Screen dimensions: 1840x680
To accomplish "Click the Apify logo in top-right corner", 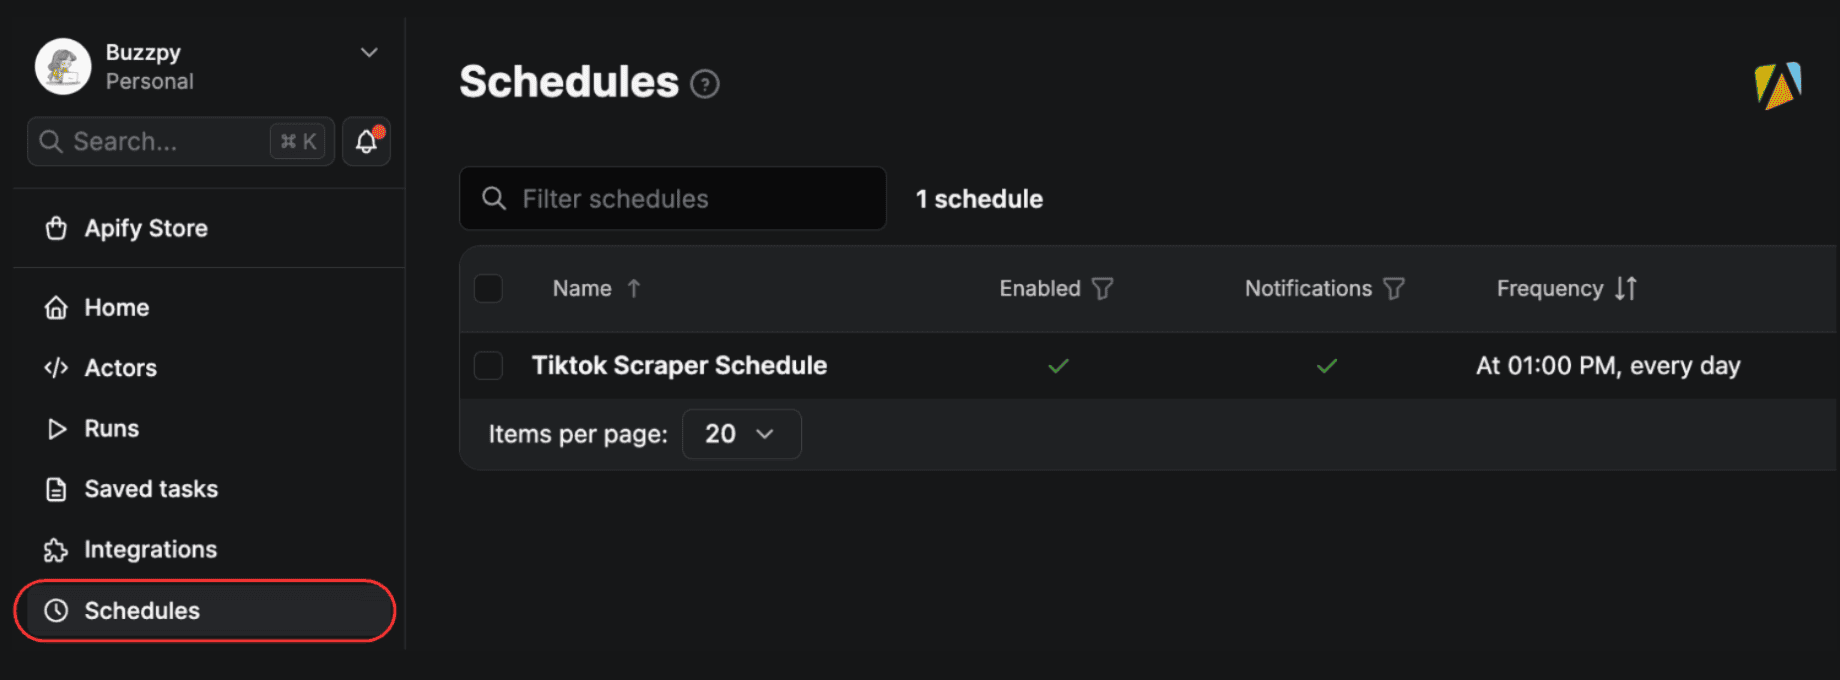I will tap(1780, 85).
